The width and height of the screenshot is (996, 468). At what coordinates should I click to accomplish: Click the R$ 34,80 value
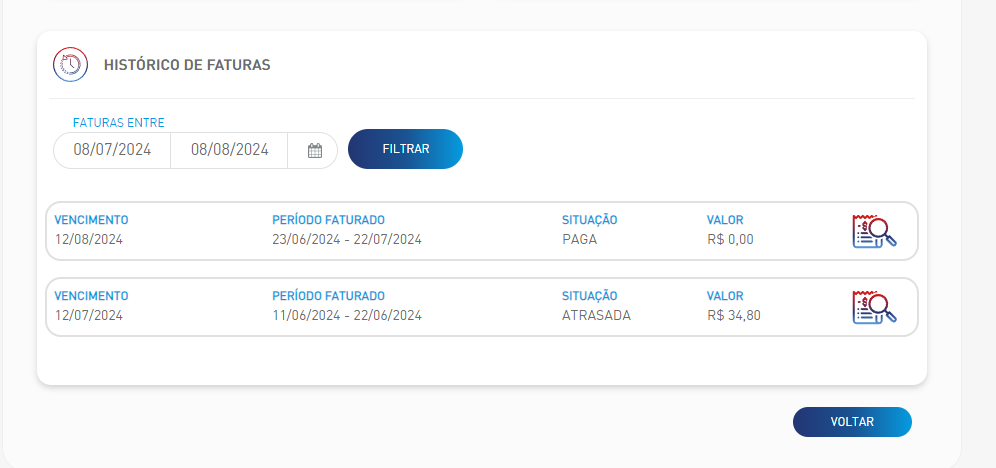point(734,316)
